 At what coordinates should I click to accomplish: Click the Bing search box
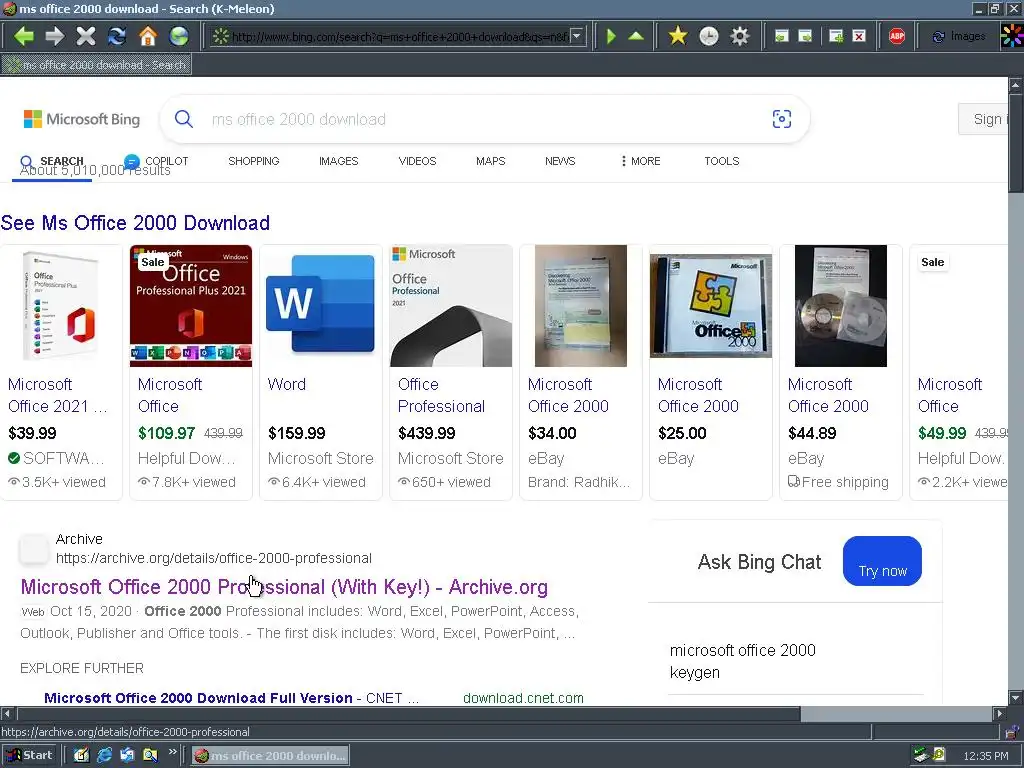485,119
